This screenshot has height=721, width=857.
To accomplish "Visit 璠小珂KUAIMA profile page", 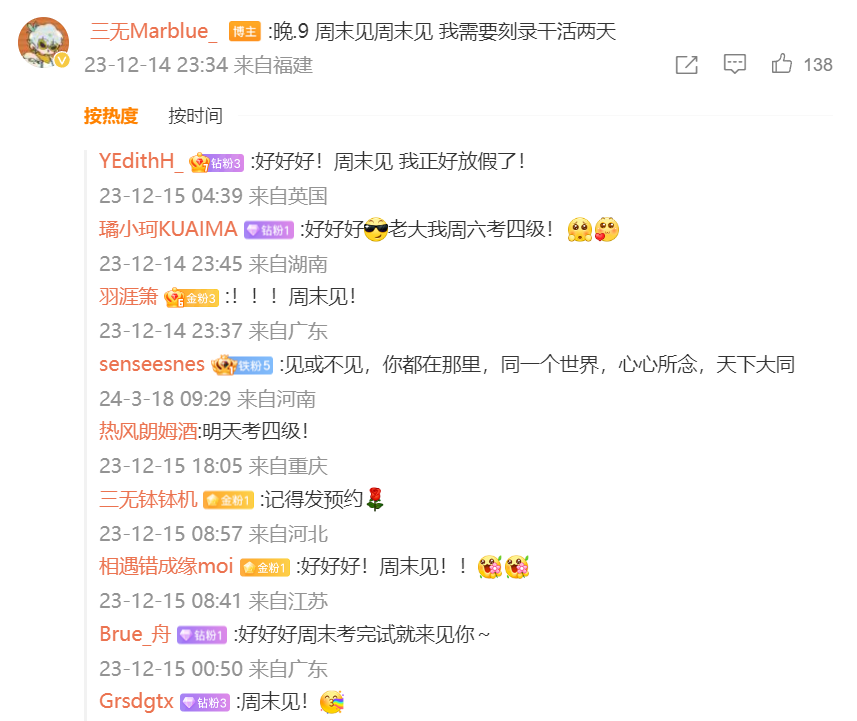I will pyautogui.click(x=168, y=229).
